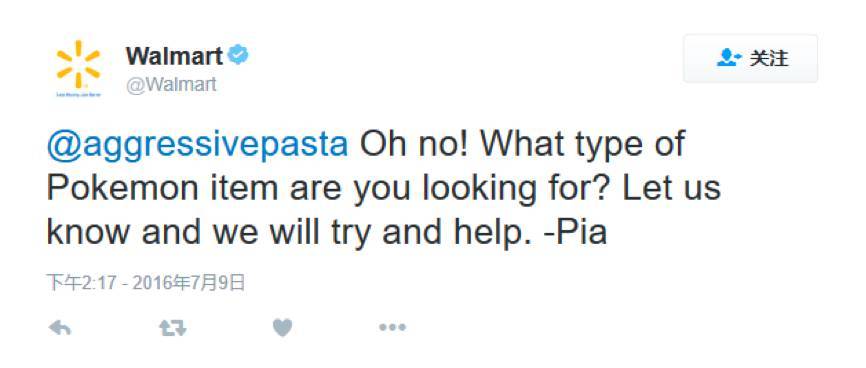866x368 pixels.
Task: Open the three-dot more options menu
Action: coord(393,328)
